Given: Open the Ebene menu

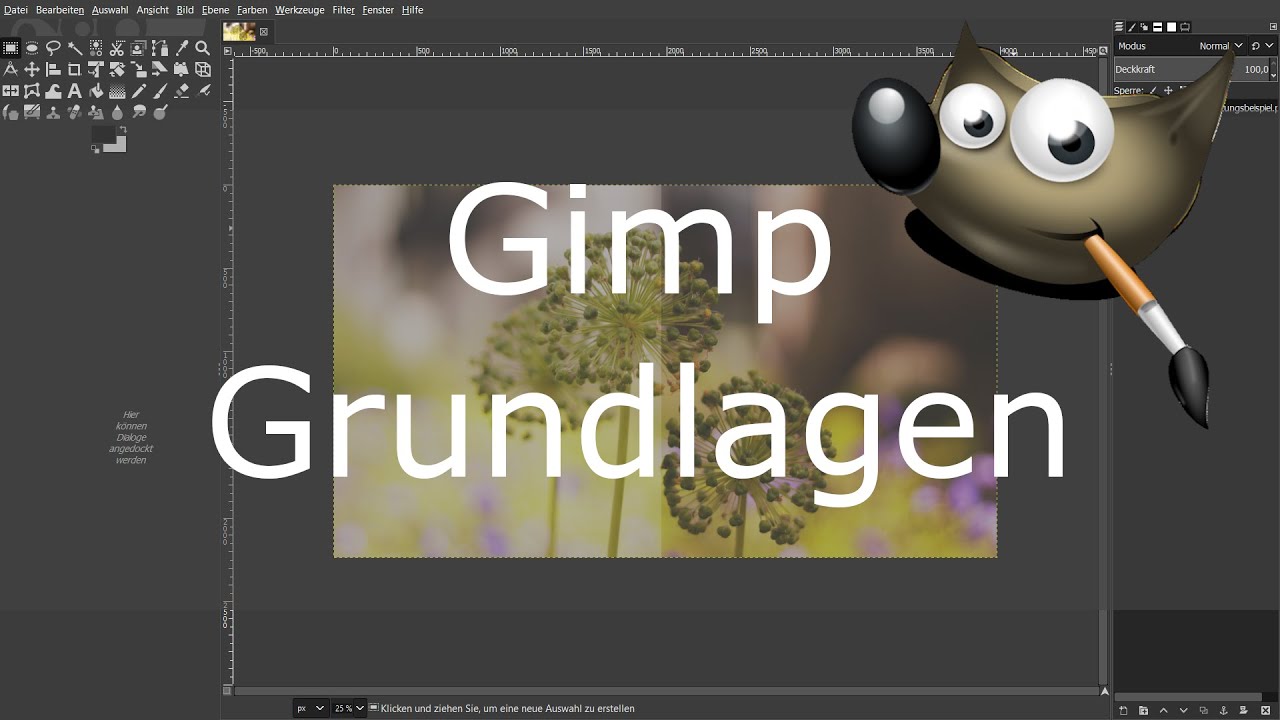Looking at the screenshot, I should [215, 10].
